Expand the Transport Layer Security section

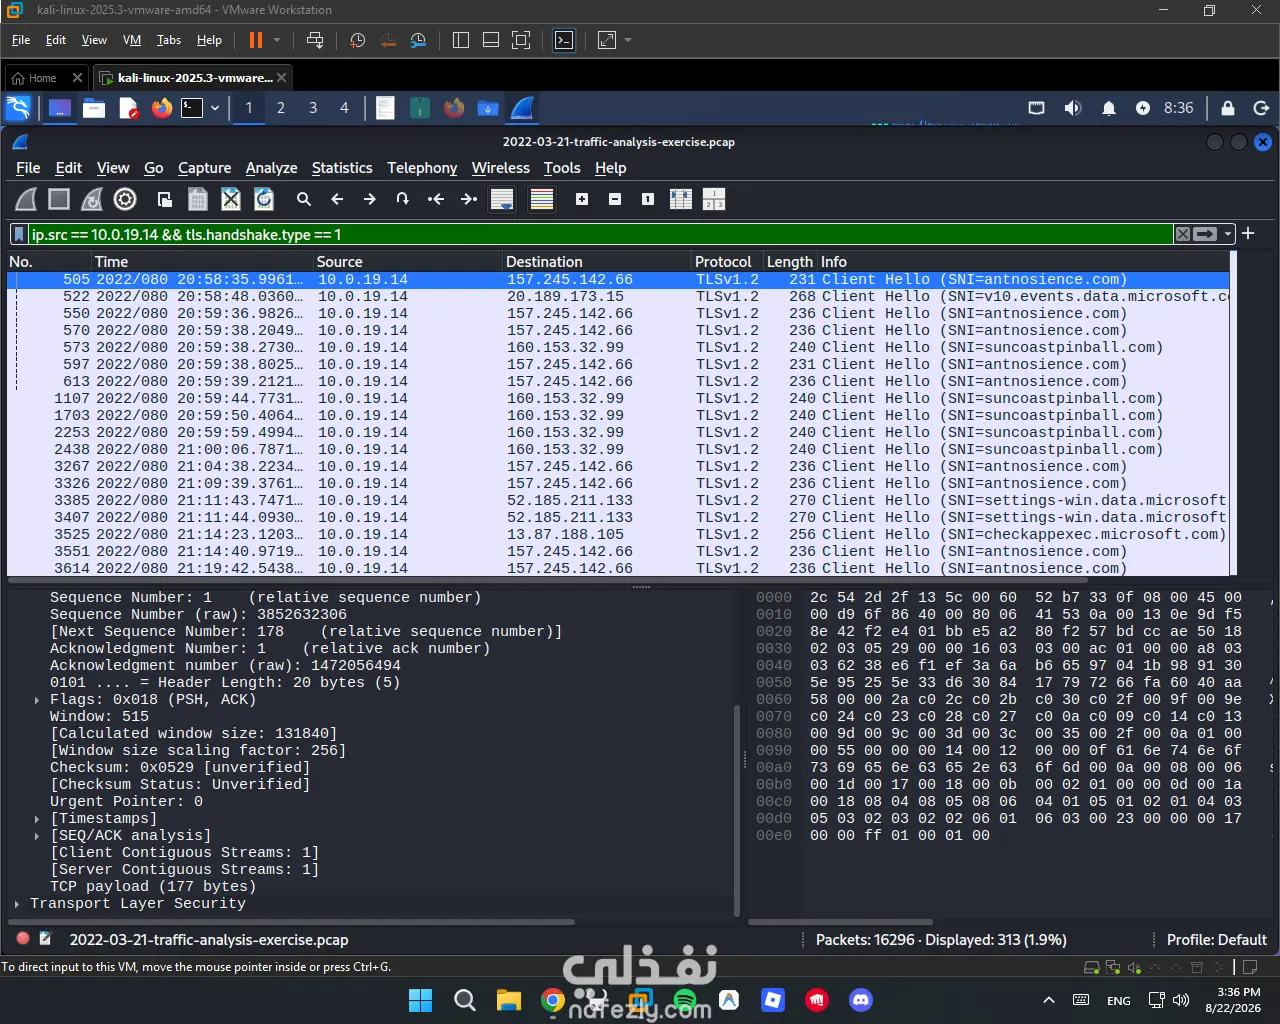[x=17, y=904]
